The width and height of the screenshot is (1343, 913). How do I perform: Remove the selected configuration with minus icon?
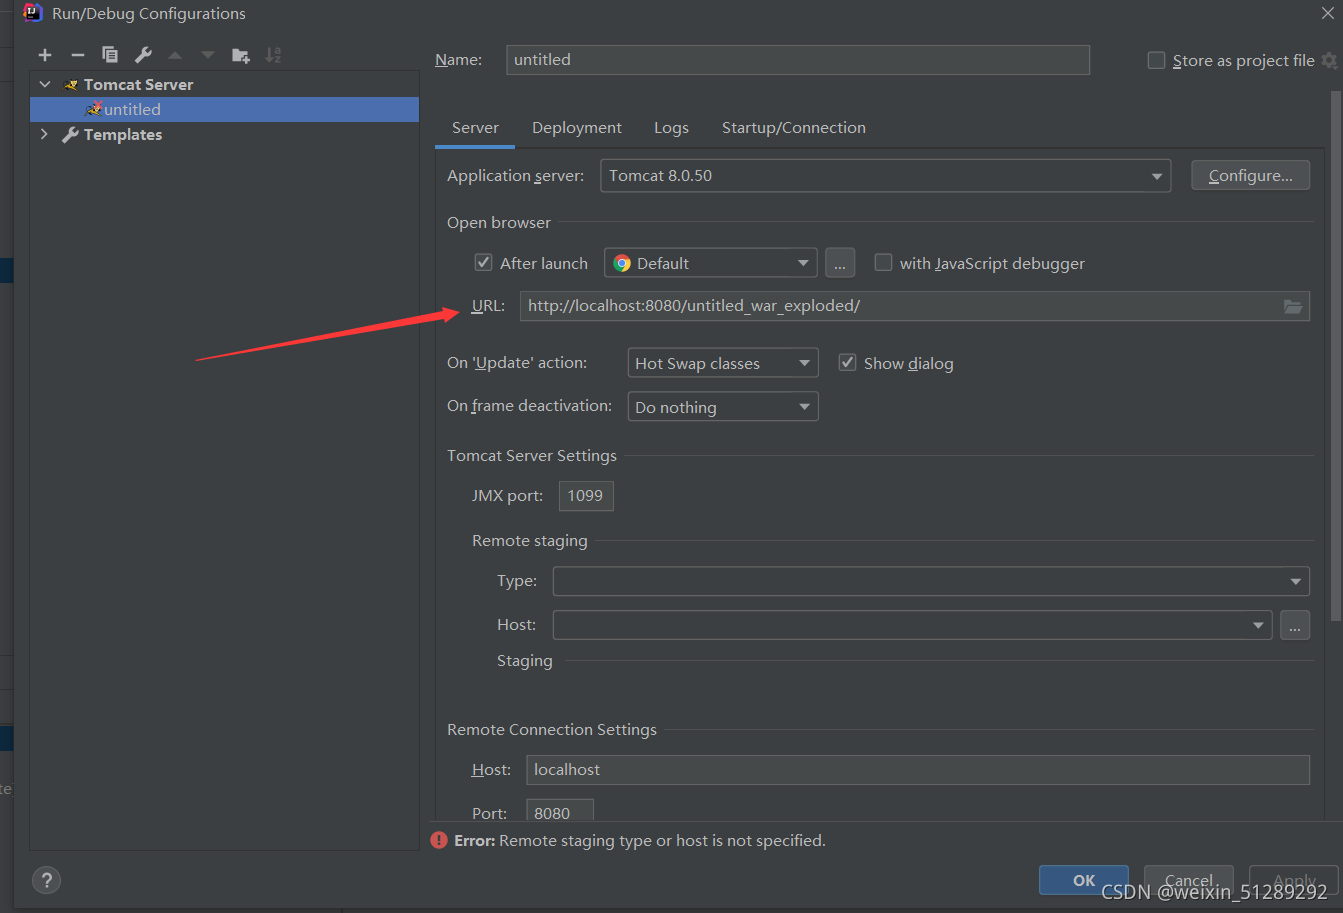[77, 55]
